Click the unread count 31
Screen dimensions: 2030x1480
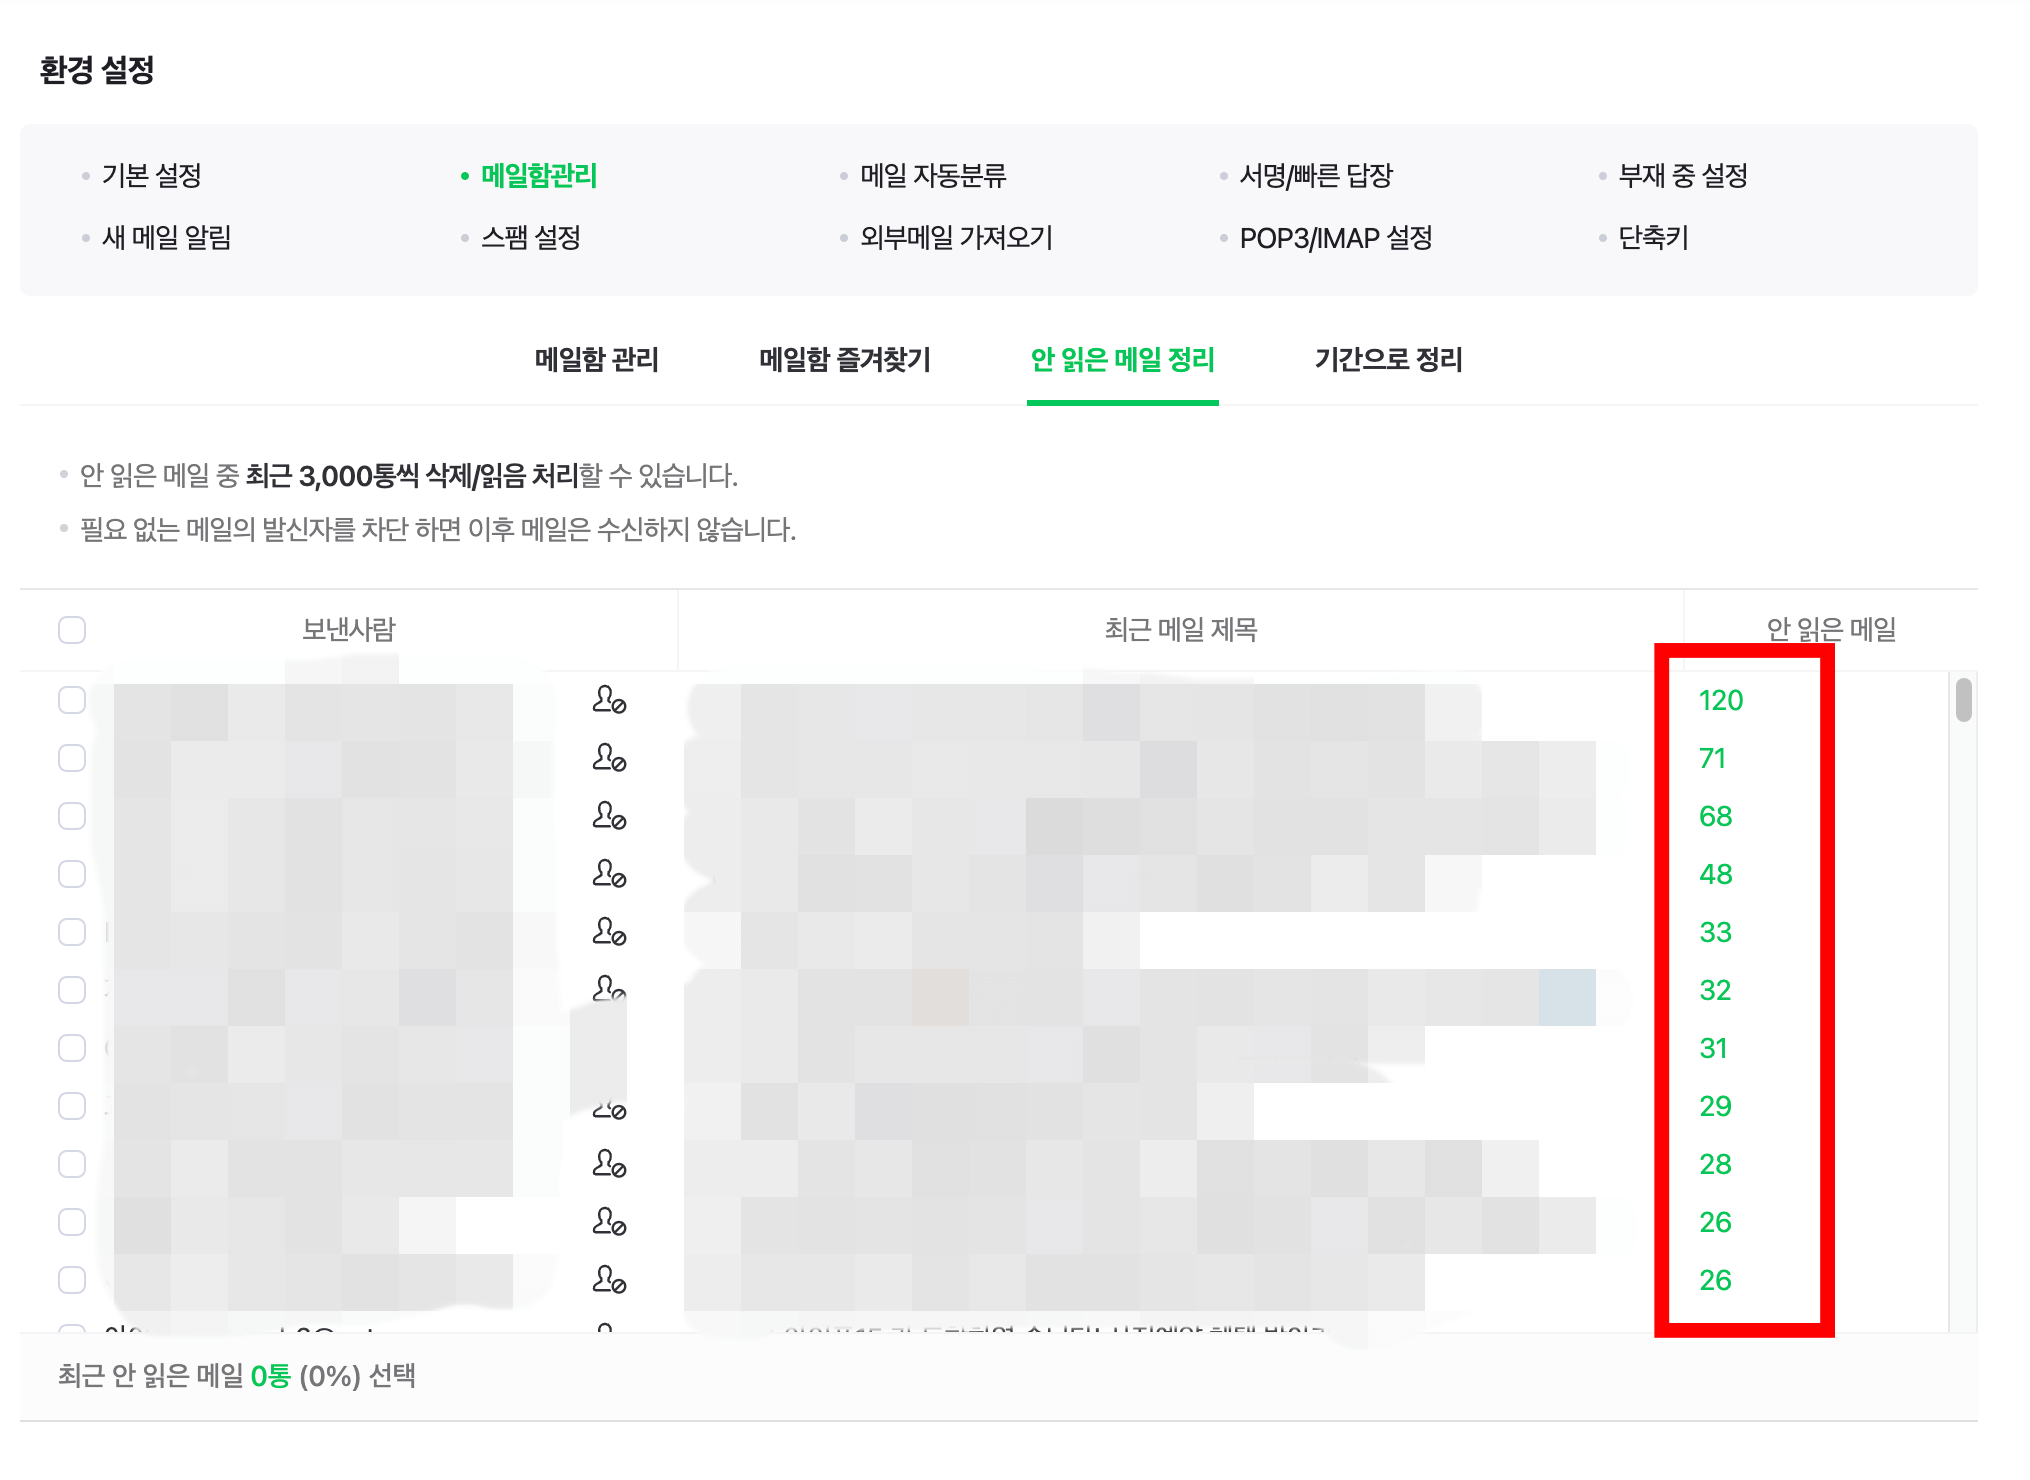1714,1048
